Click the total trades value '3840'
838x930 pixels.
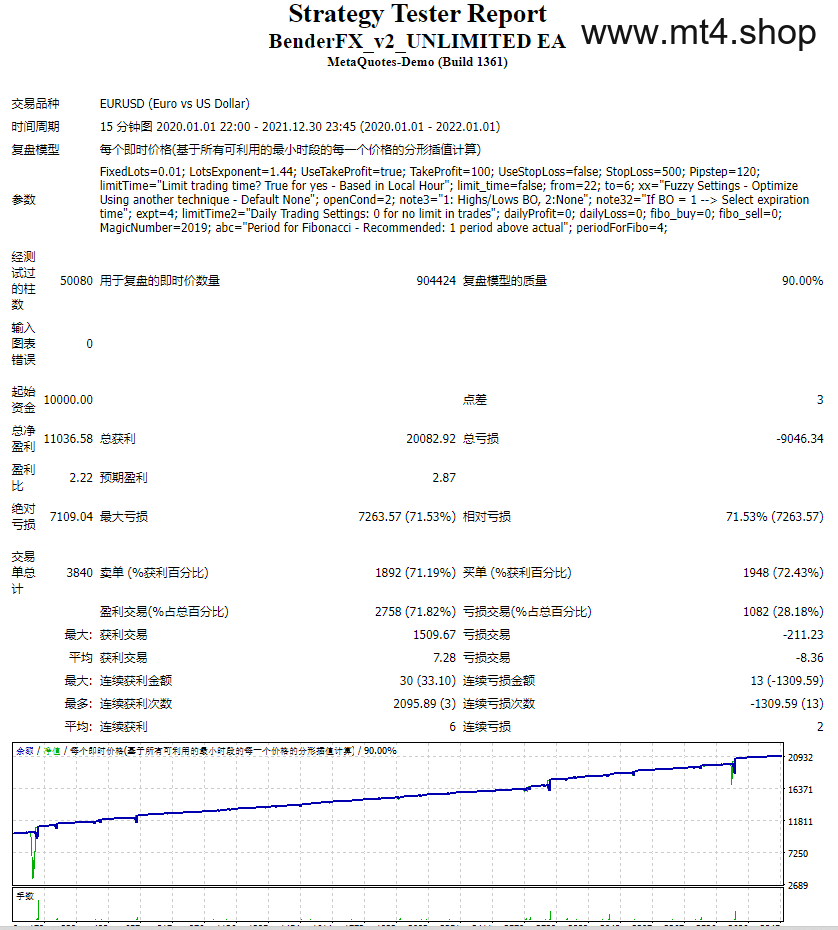(x=79, y=573)
